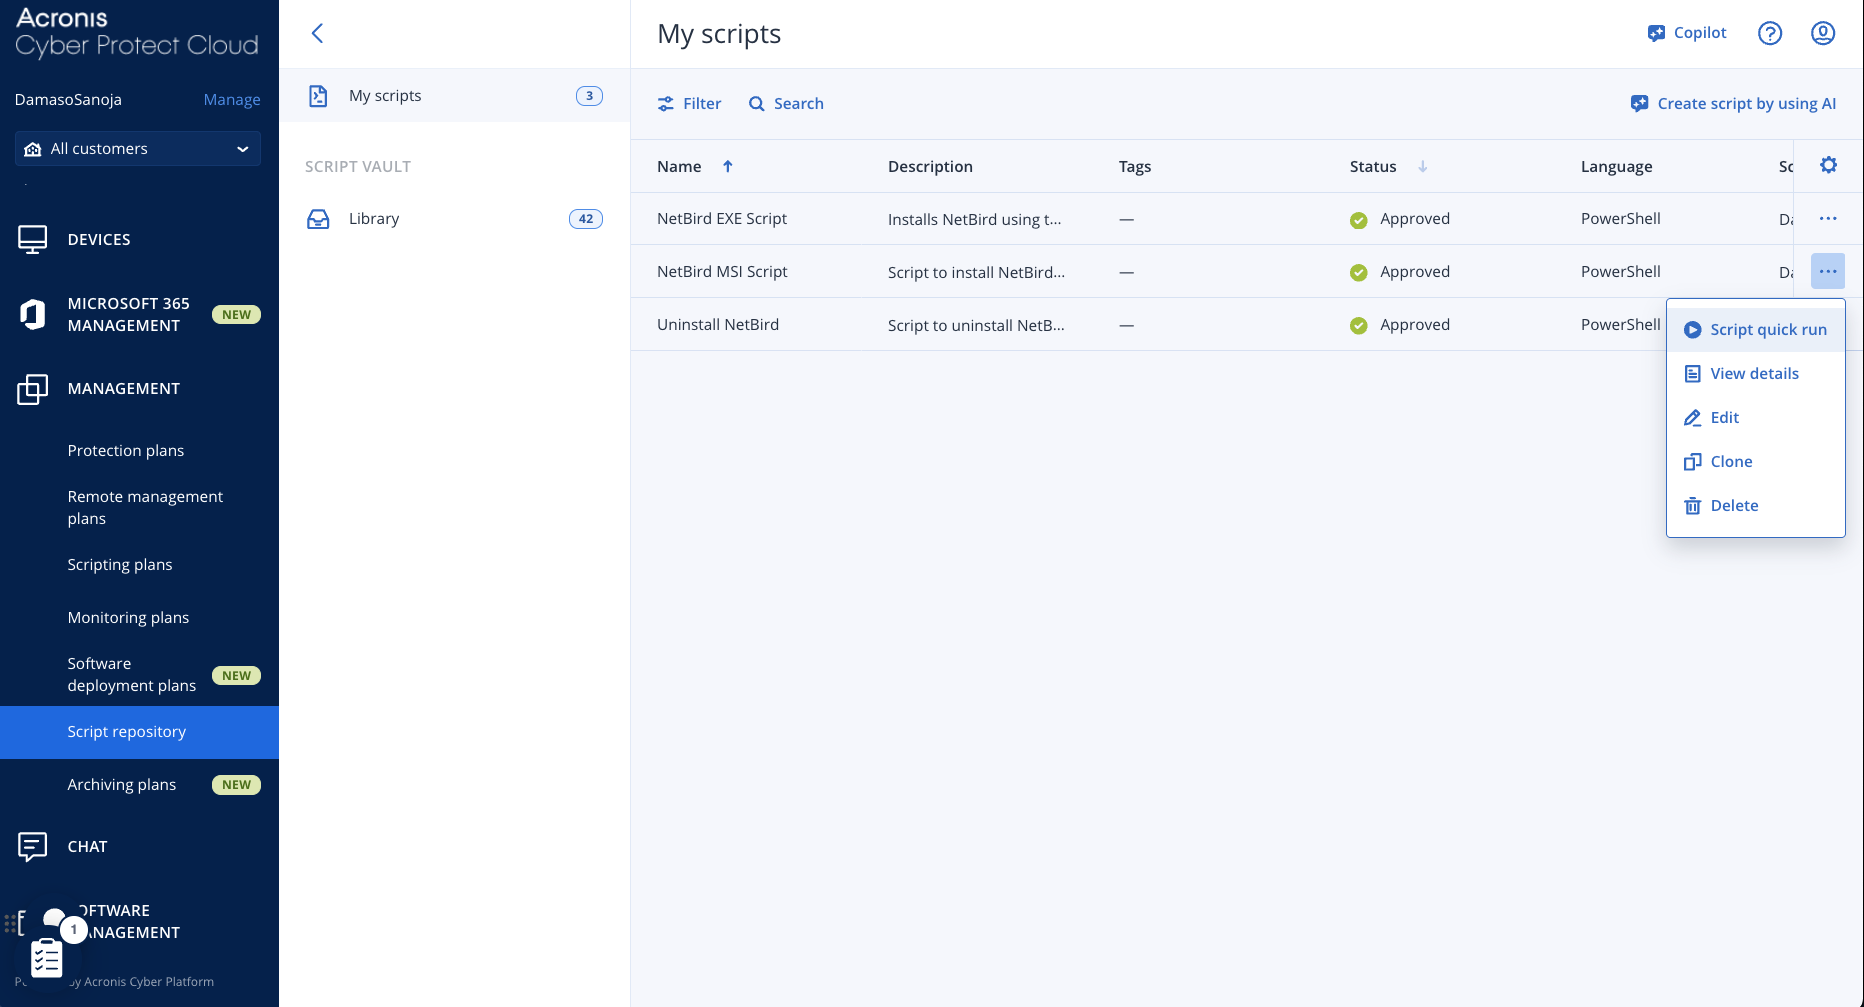Open the user account profile icon

pyautogui.click(x=1822, y=33)
